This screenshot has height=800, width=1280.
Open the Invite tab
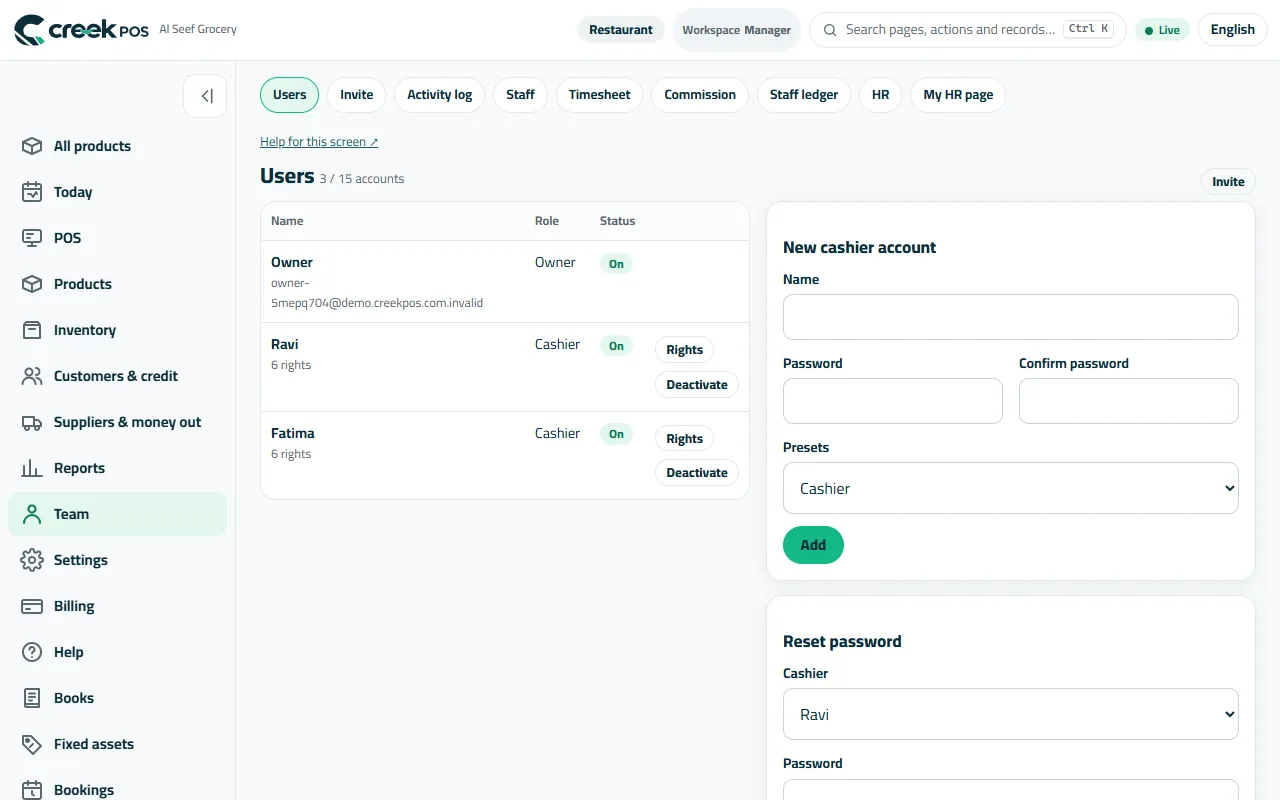point(357,95)
